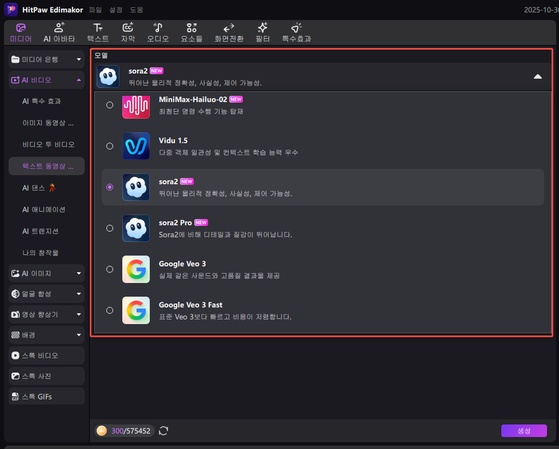Open AI 특수 효과 under AI 비디오
The width and height of the screenshot is (559, 449).
pyautogui.click(x=41, y=101)
